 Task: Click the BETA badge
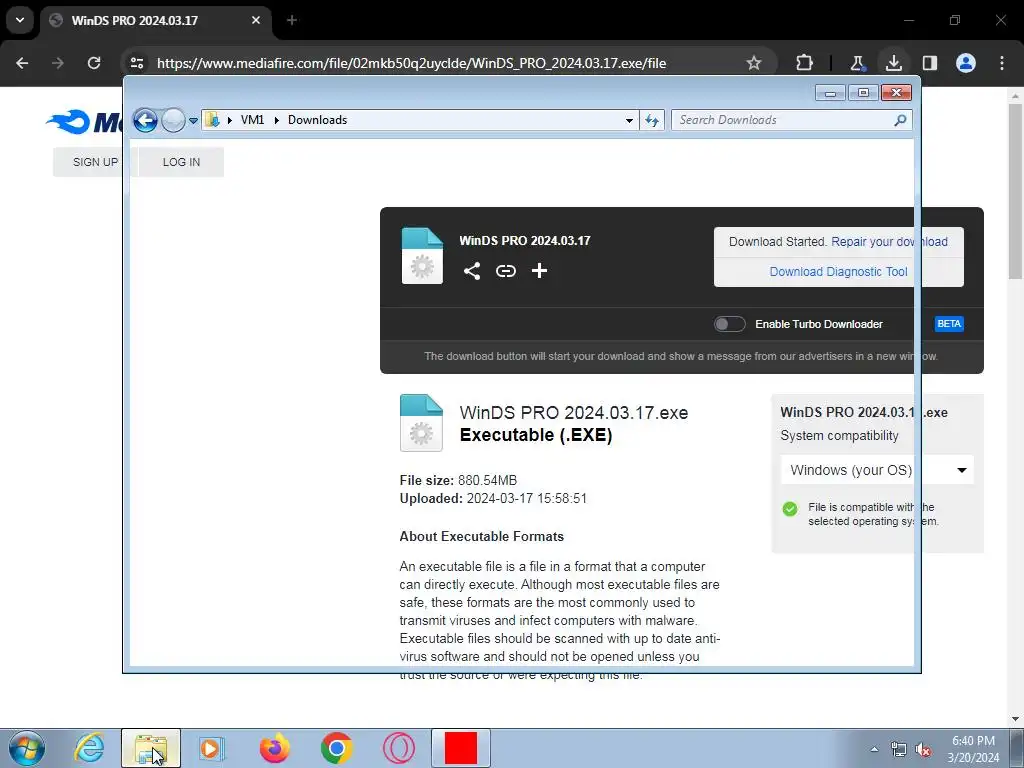(x=949, y=324)
